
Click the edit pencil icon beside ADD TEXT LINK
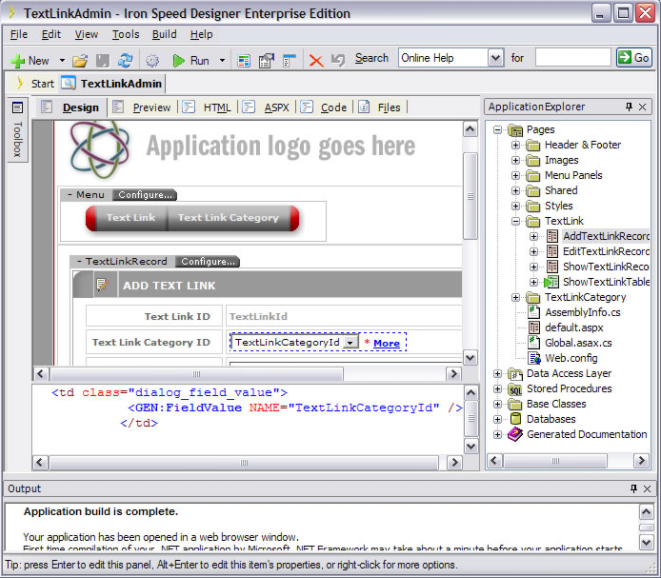click(x=102, y=285)
